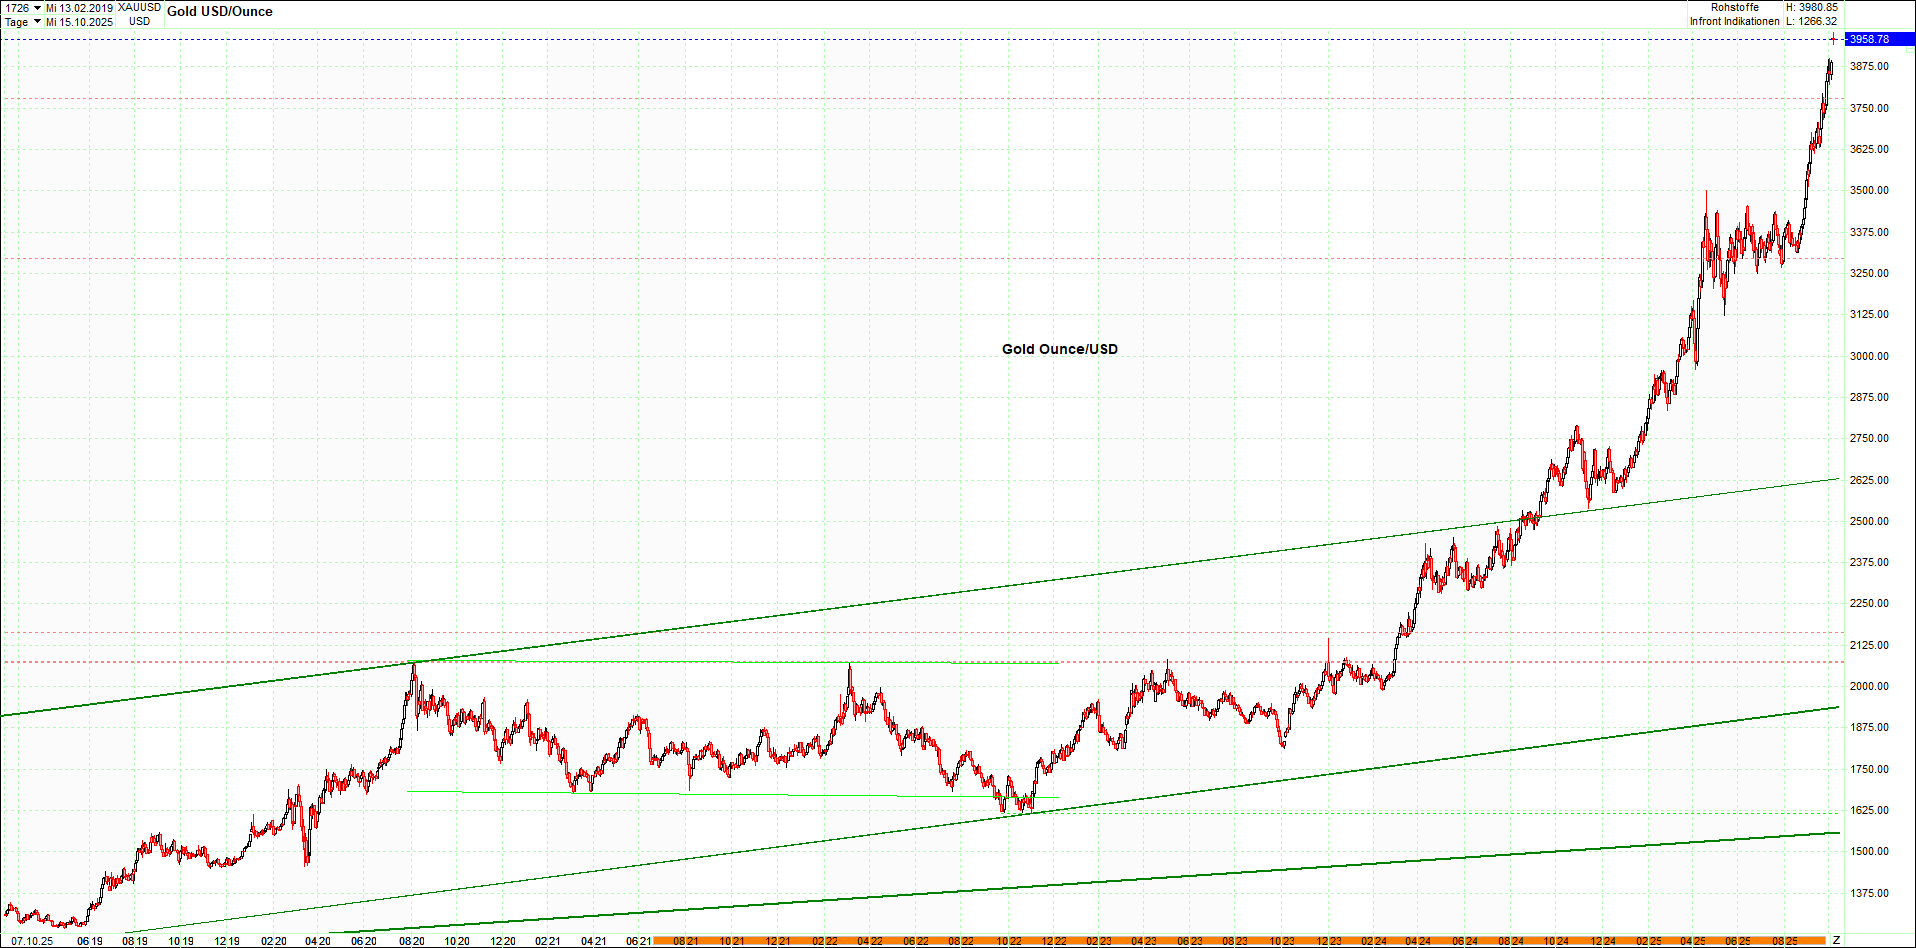Click the start date Mi 13.02.2019
Screen dimensions: 1916x948
pyautogui.click(x=80, y=8)
